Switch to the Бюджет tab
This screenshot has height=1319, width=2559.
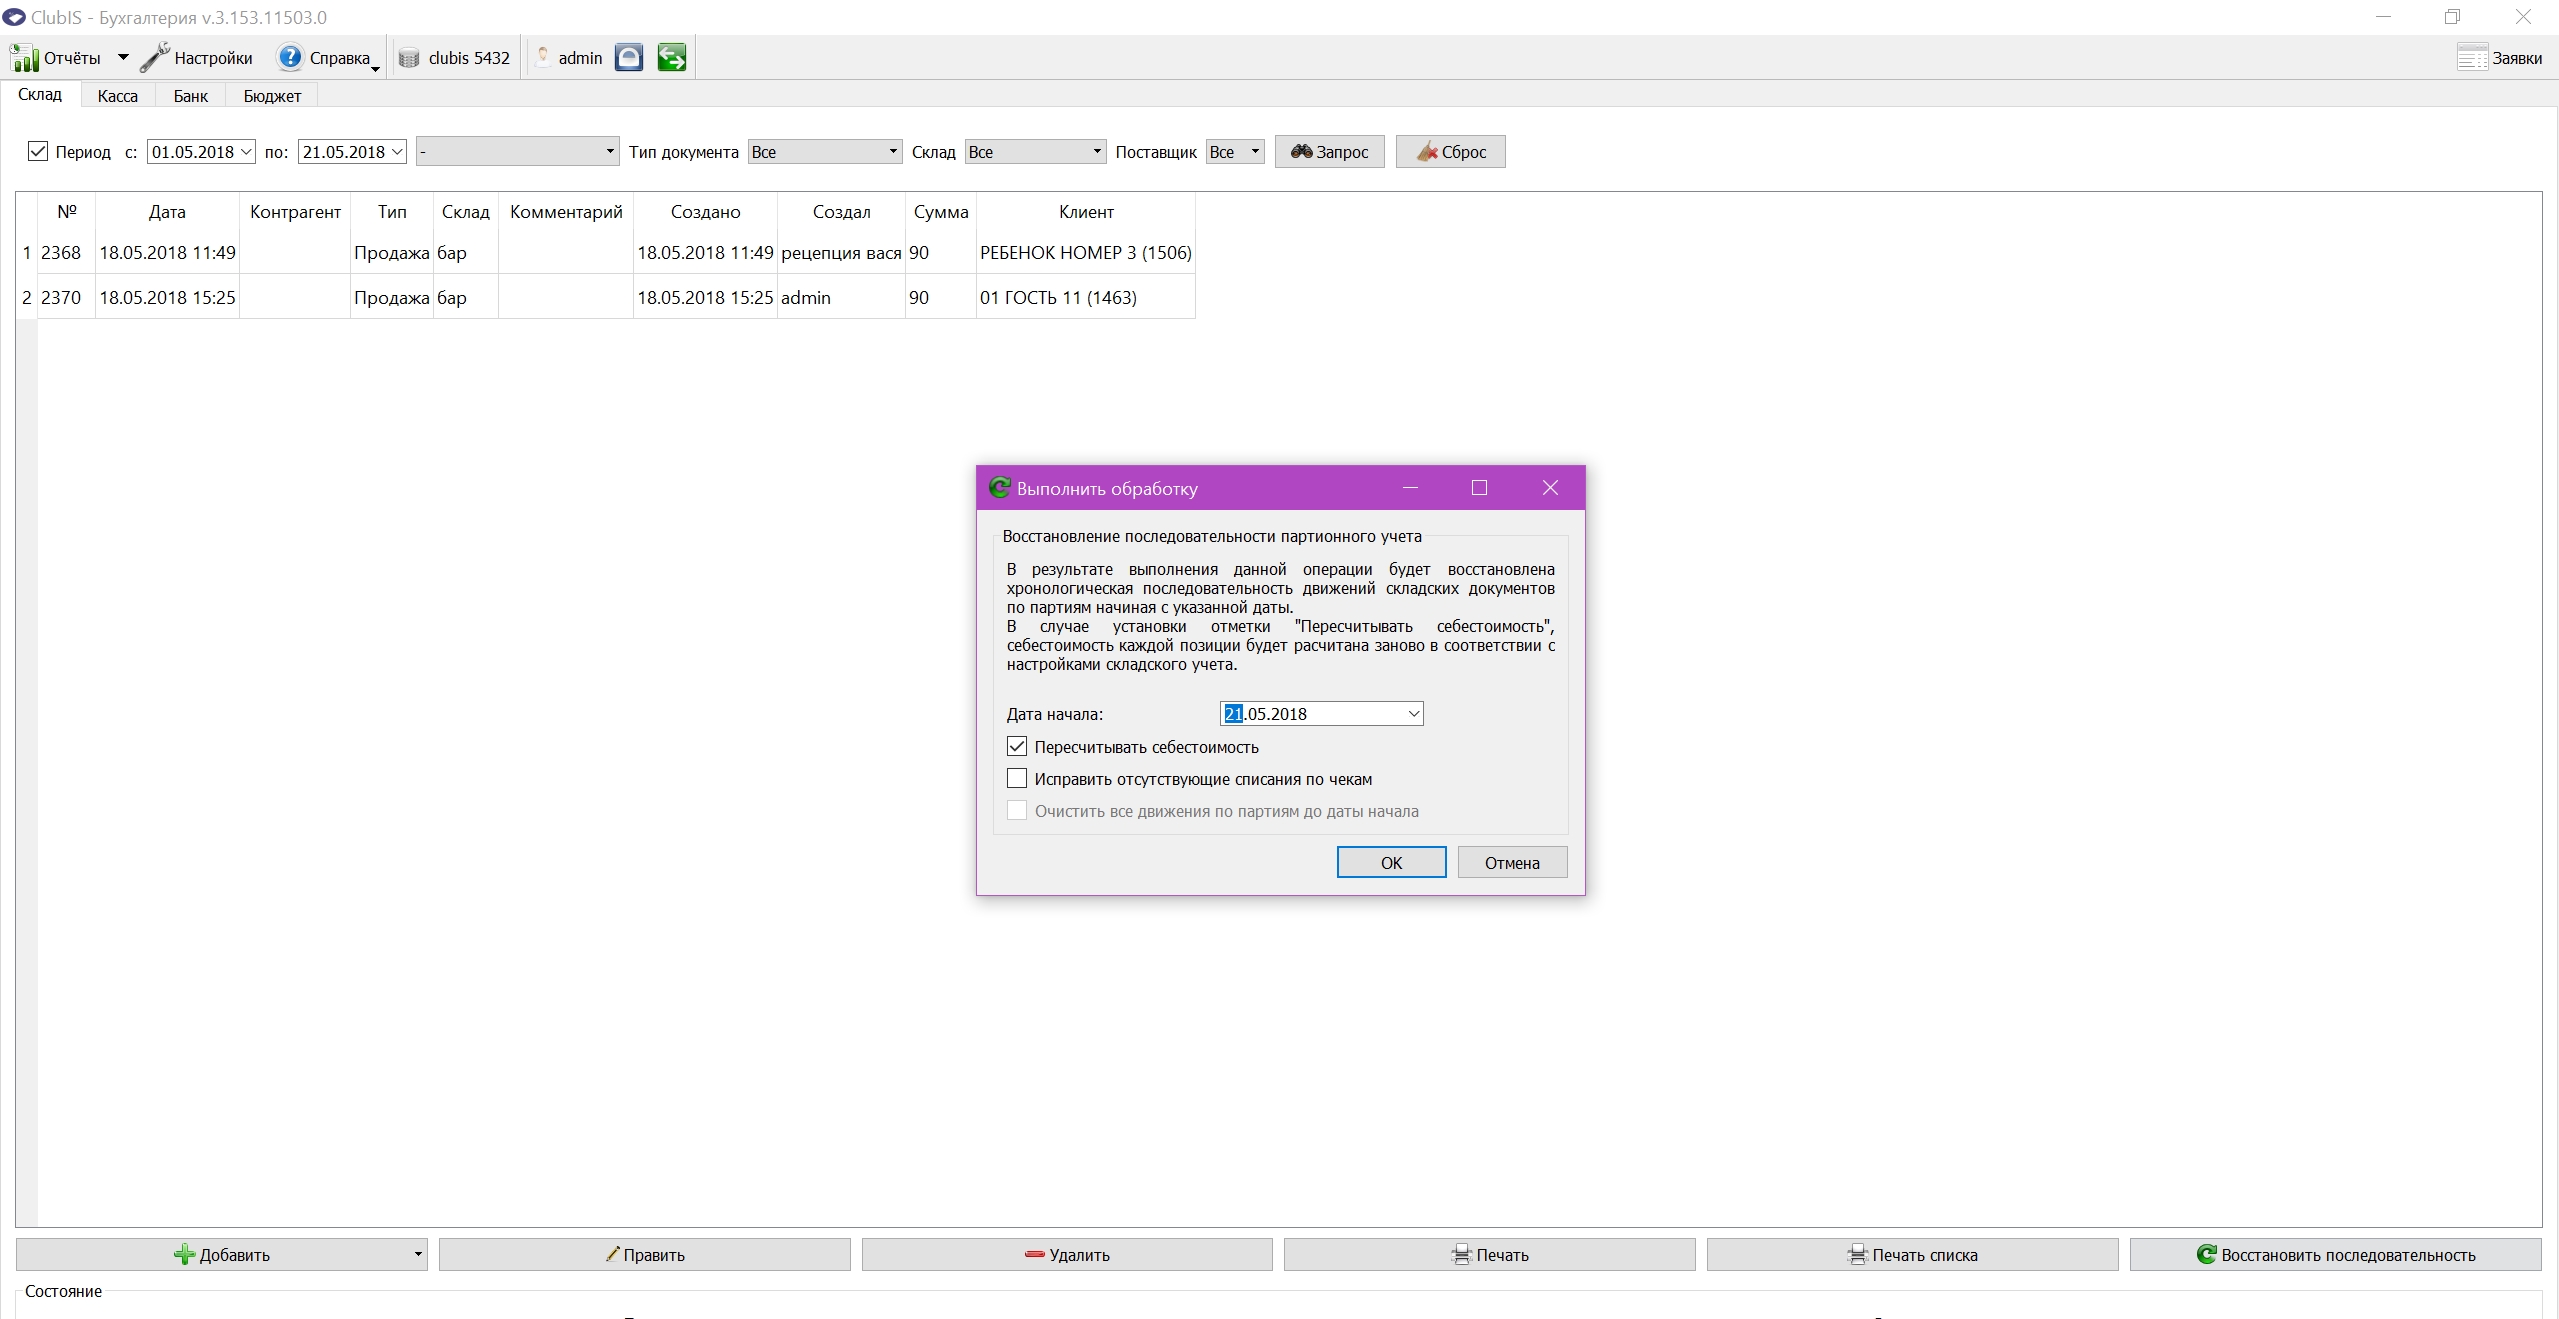272,96
